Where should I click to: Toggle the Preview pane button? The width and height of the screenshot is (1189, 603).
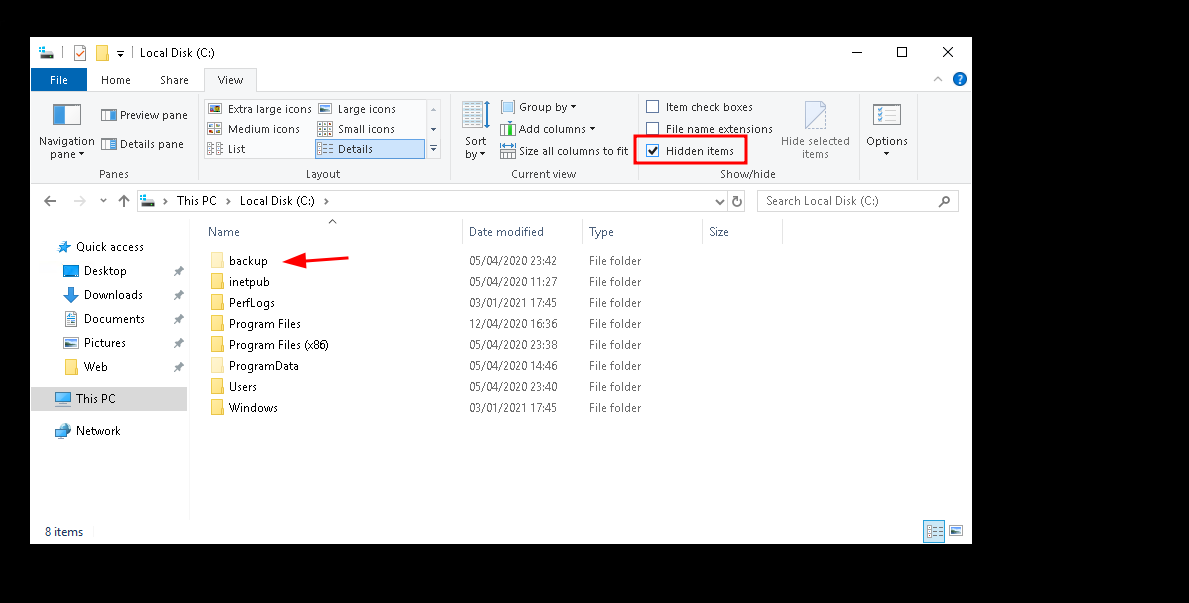(x=144, y=115)
